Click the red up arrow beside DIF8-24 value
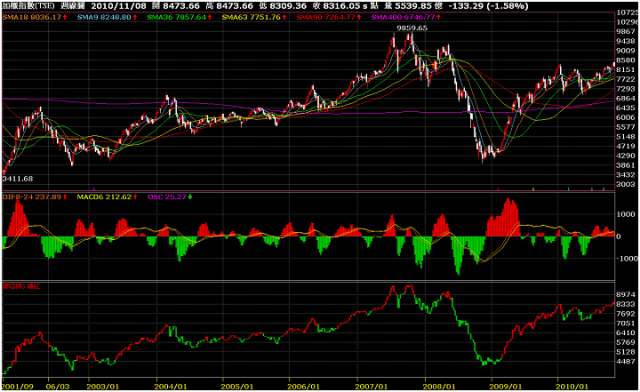 tap(65, 197)
